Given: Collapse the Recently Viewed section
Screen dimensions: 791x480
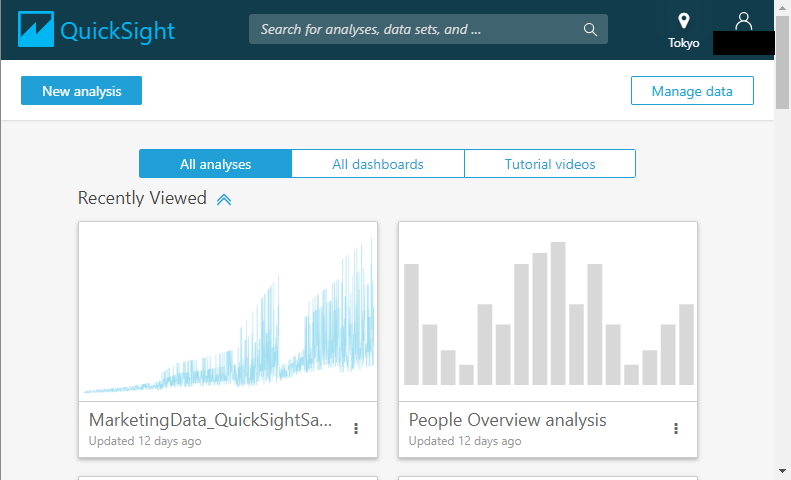Looking at the screenshot, I should [224, 199].
